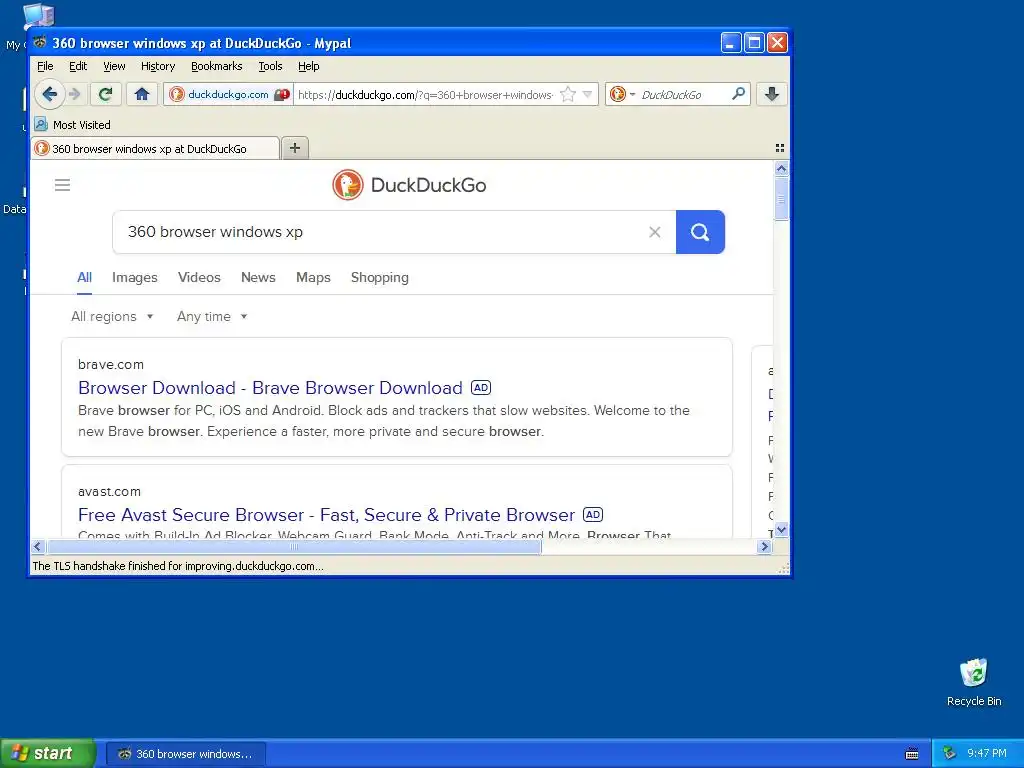Image resolution: width=1024 pixels, height=768 pixels.
Task: Open the Recycle Bin desktop icon
Action: [x=974, y=682]
